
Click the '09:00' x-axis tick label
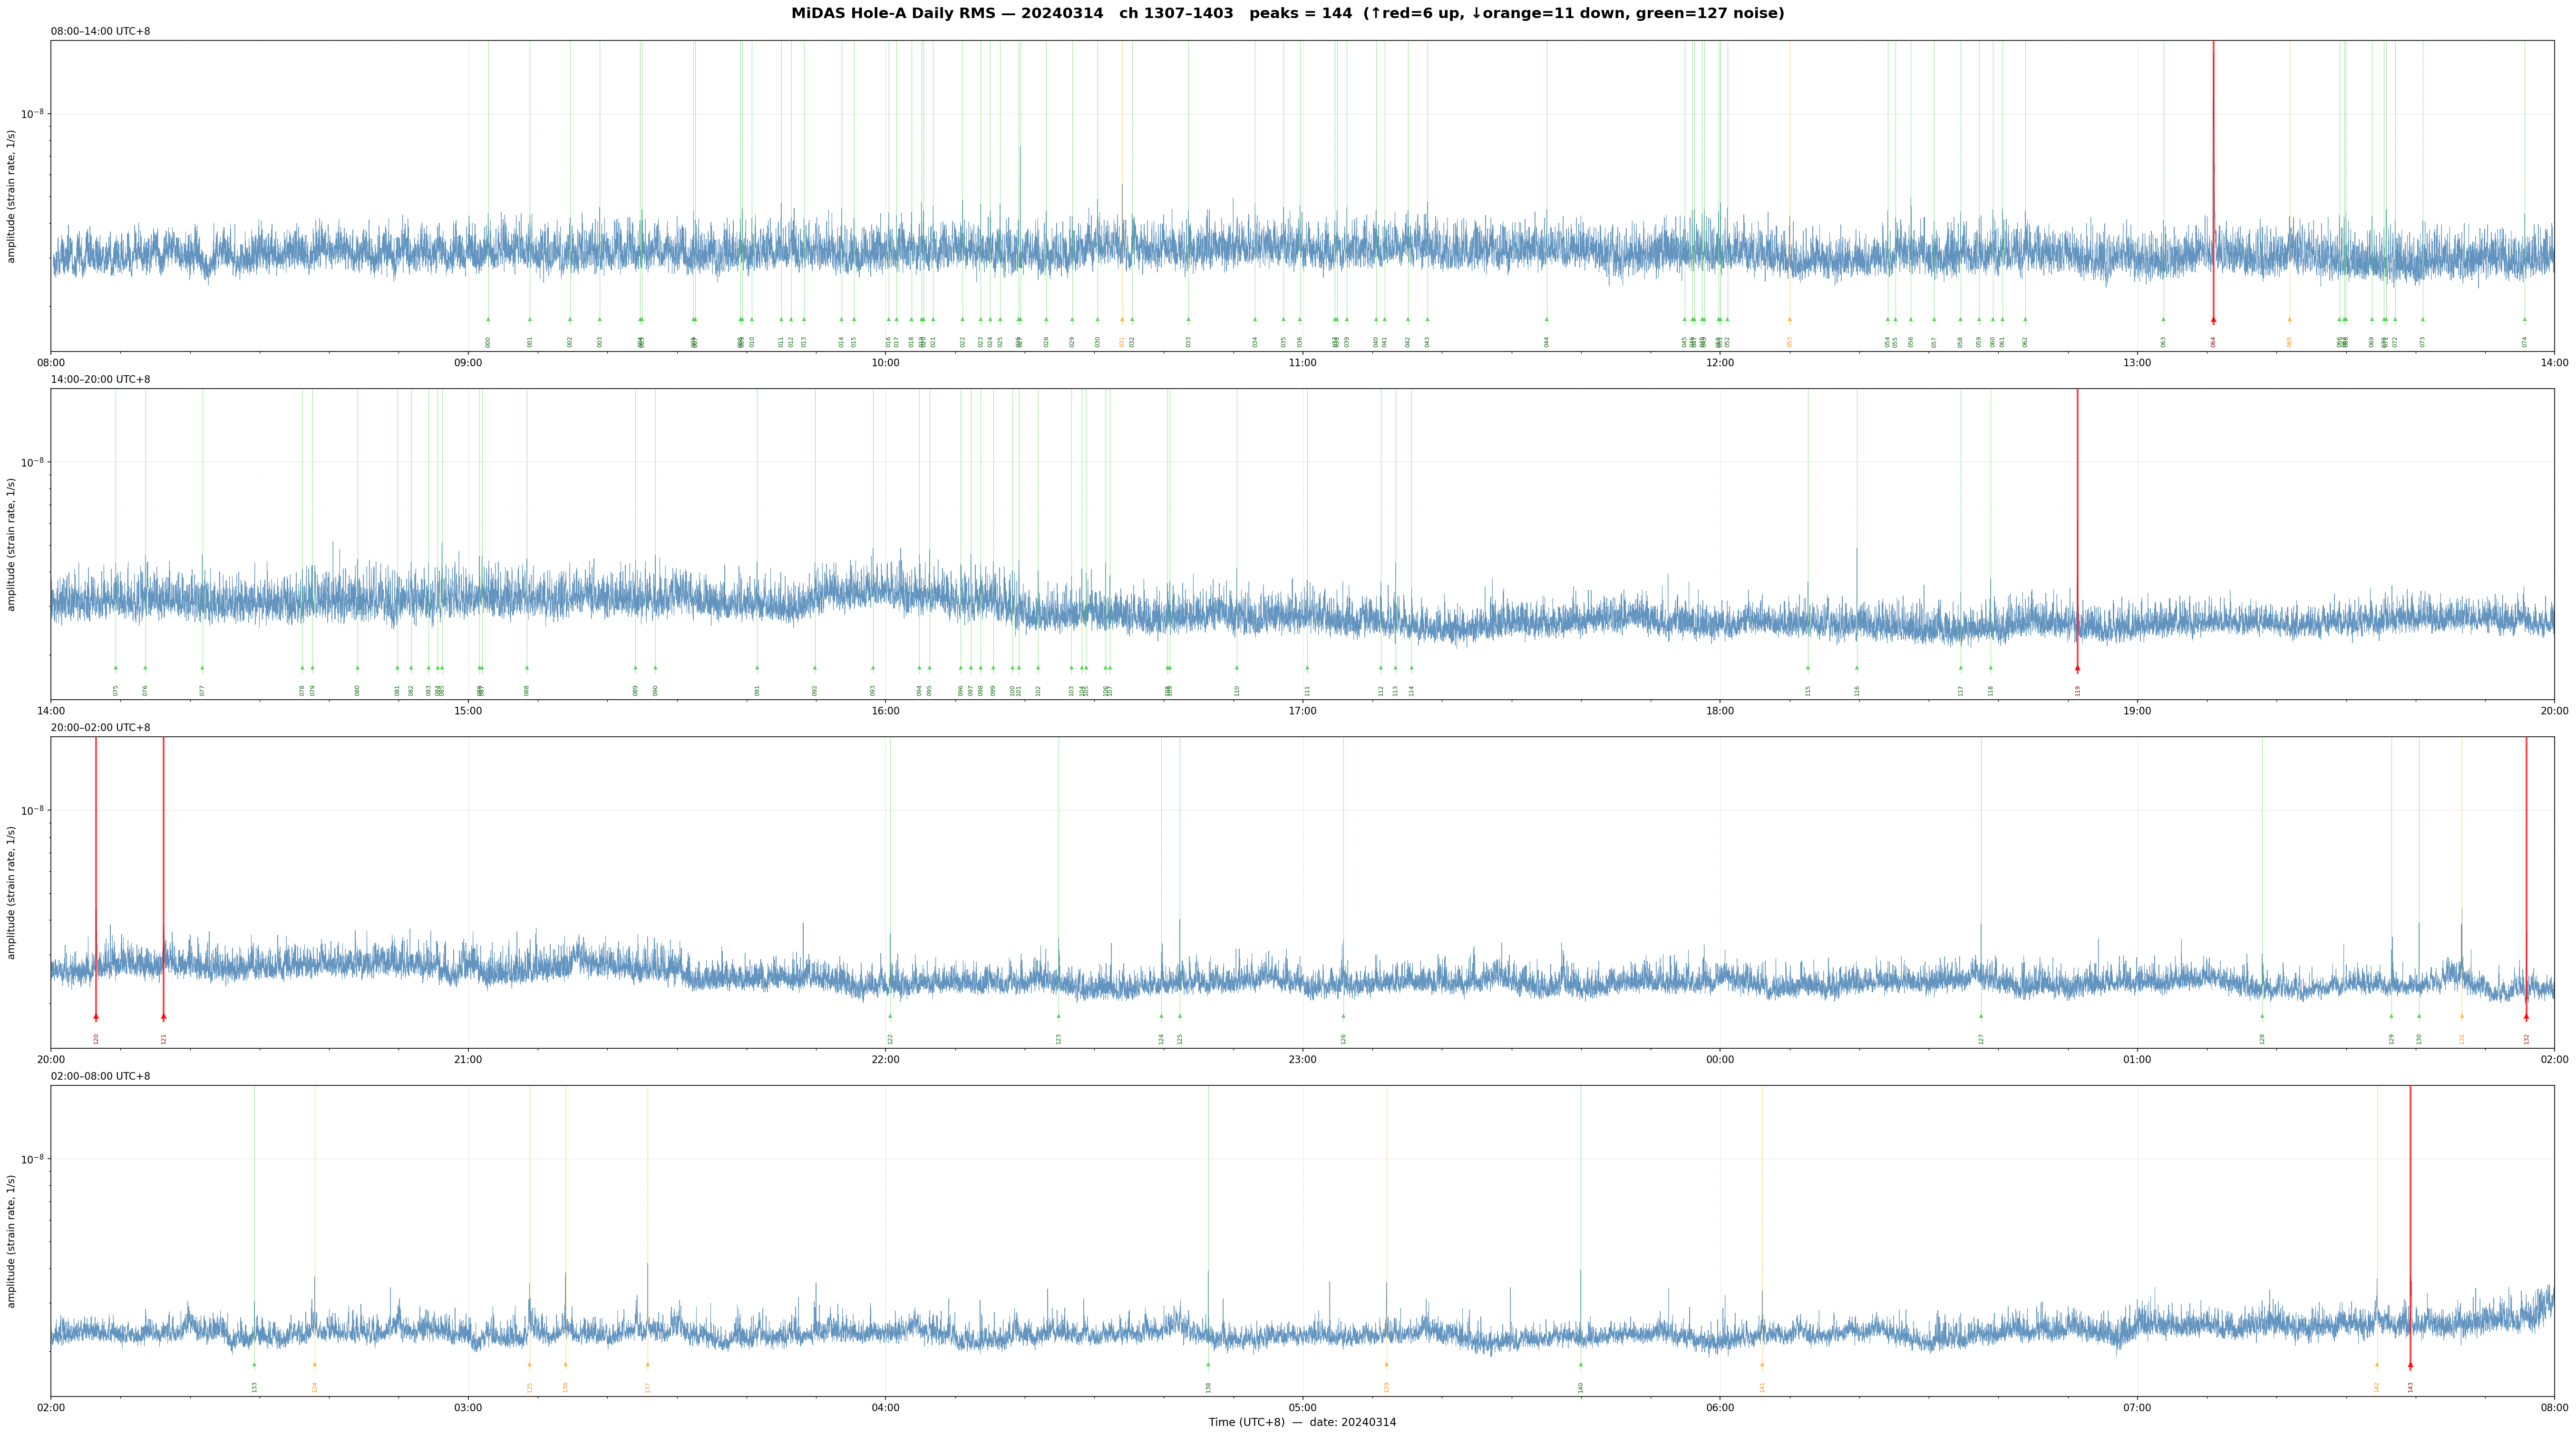click(468, 363)
